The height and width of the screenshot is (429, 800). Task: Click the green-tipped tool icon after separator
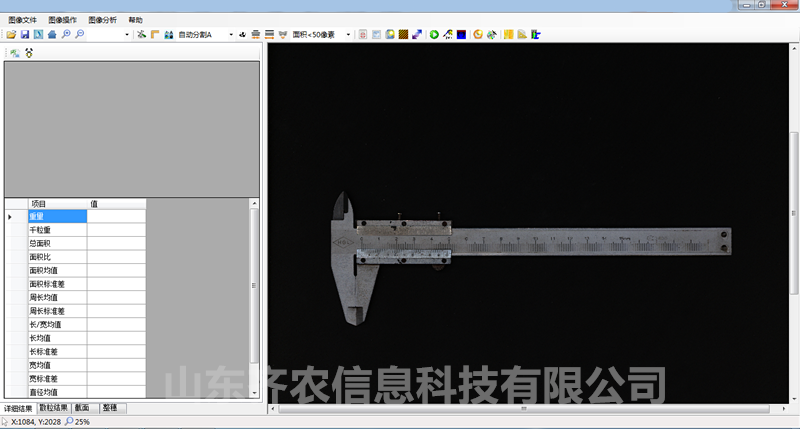tap(141, 34)
